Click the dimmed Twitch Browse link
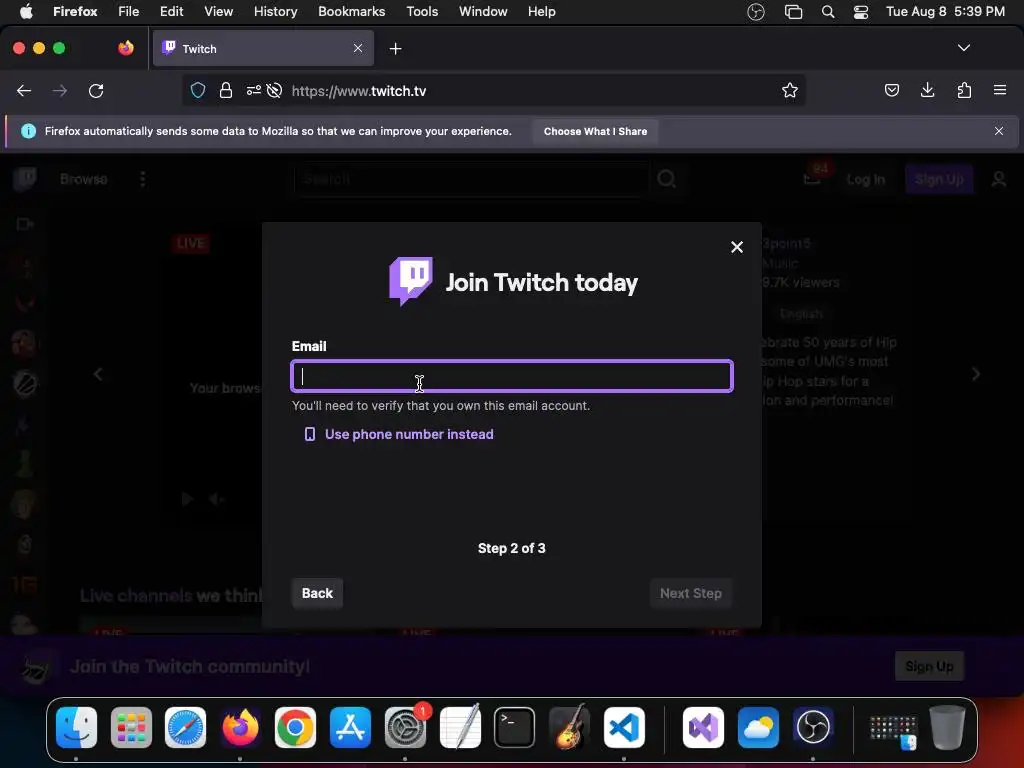This screenshot has width=1024, height=768. pyautogui.click(x=84, y=179)
